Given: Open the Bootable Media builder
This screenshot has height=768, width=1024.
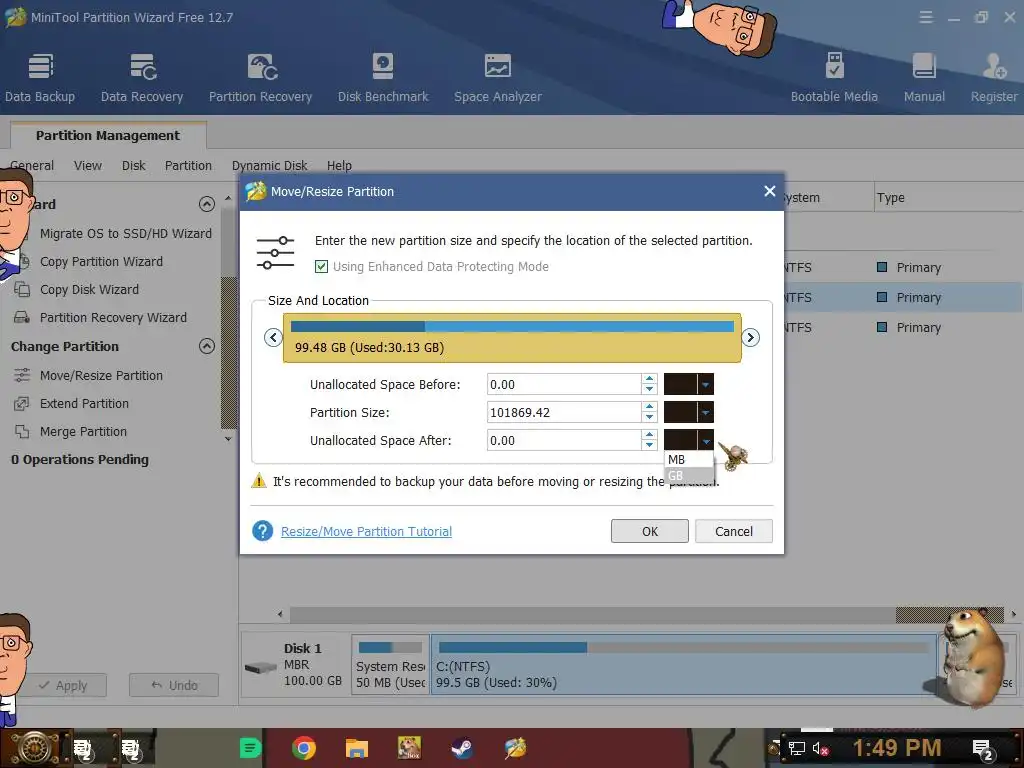Looking at the screenshot, I should (x=834, y=77).
